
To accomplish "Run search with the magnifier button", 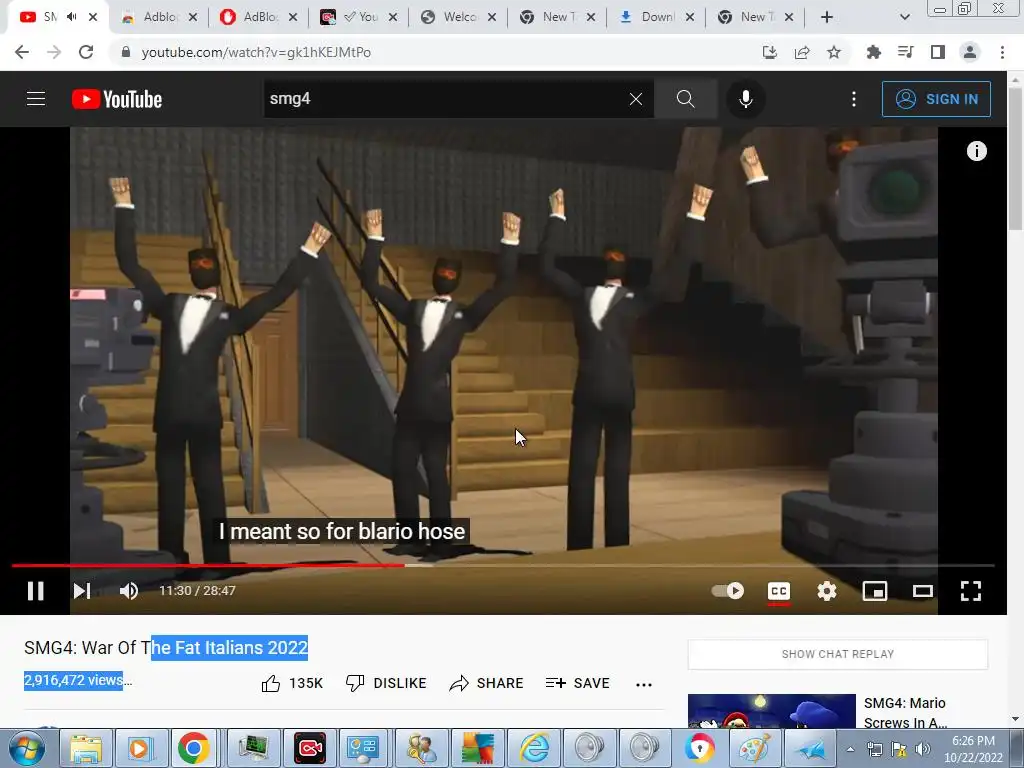I will coord(686,99).
